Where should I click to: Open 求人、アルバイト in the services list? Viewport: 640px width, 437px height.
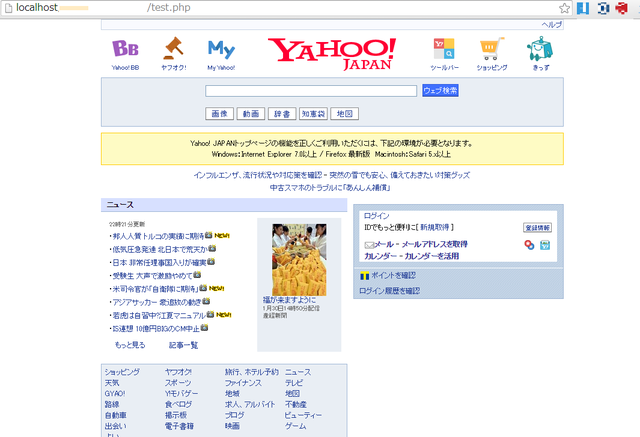pos(250,404)
